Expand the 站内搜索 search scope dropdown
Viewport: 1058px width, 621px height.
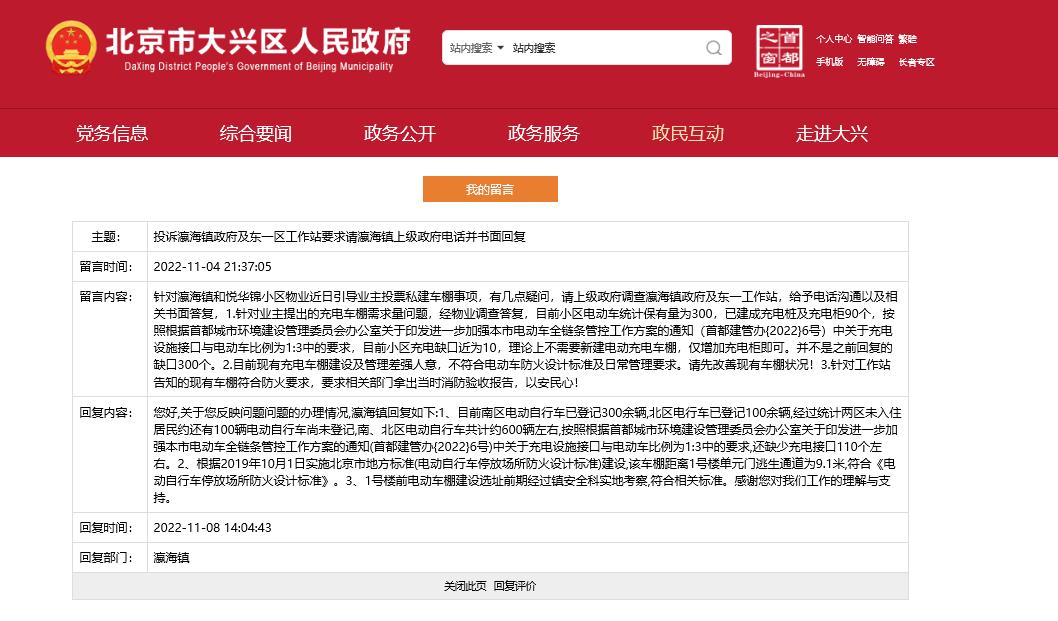click(x=476, y=48)
